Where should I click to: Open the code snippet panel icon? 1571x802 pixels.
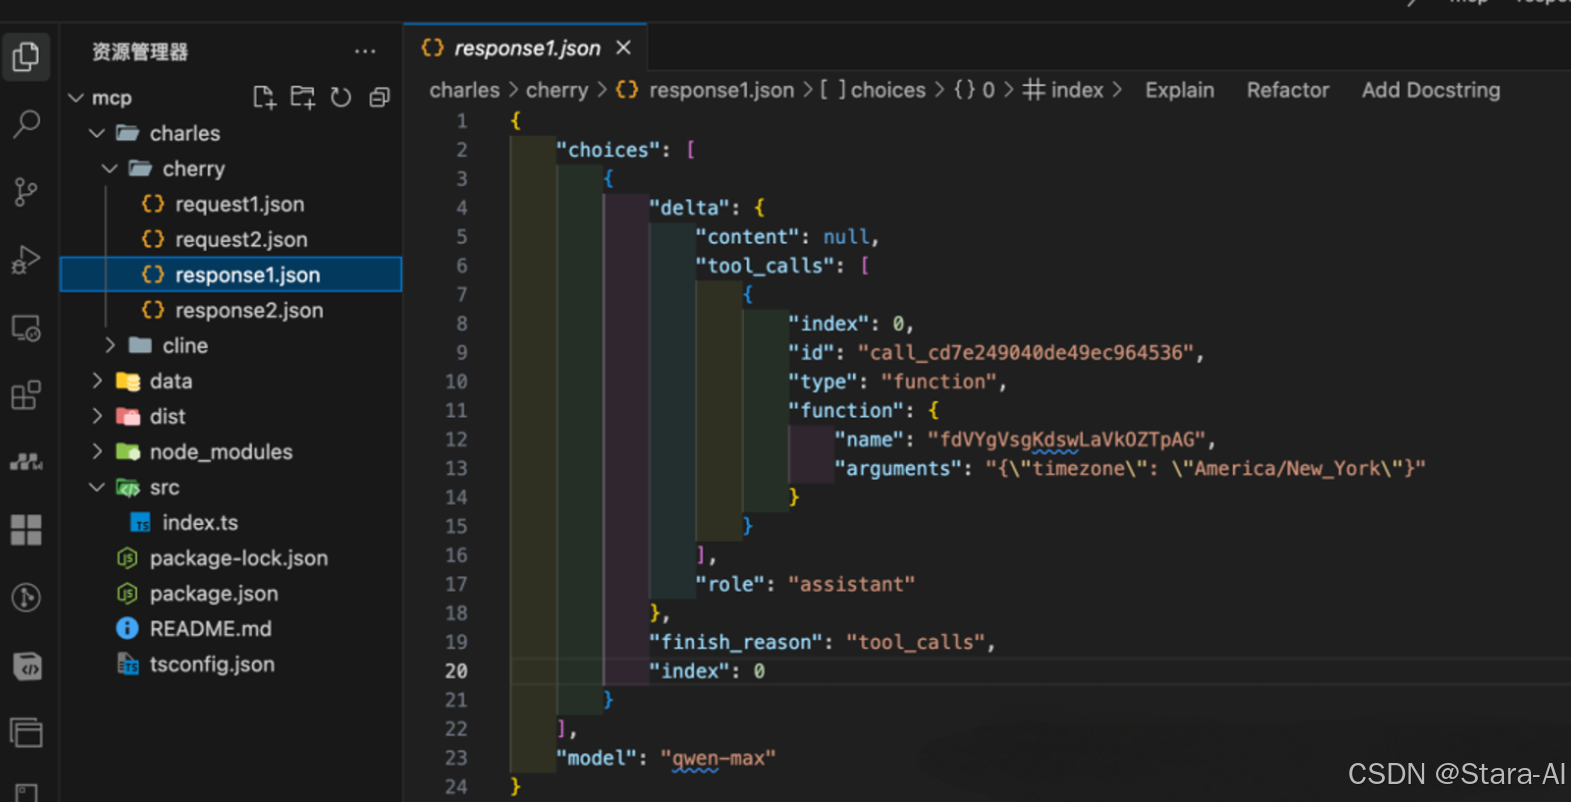coord(26,666)
